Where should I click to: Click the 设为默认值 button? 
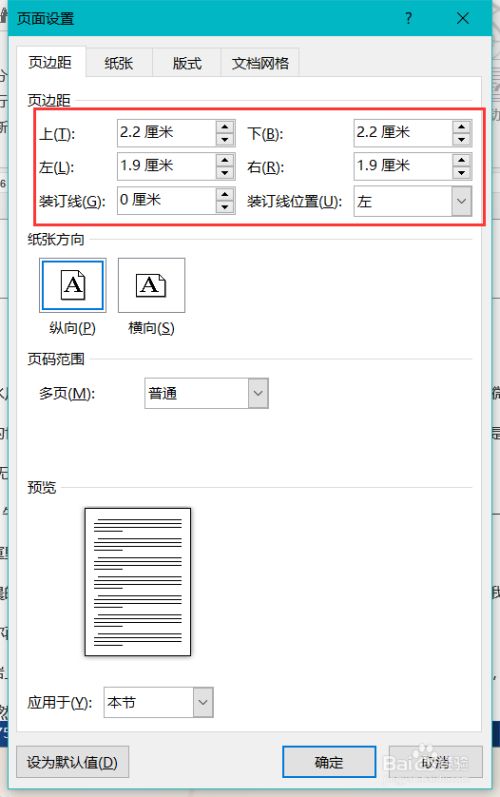coord(72,762)
